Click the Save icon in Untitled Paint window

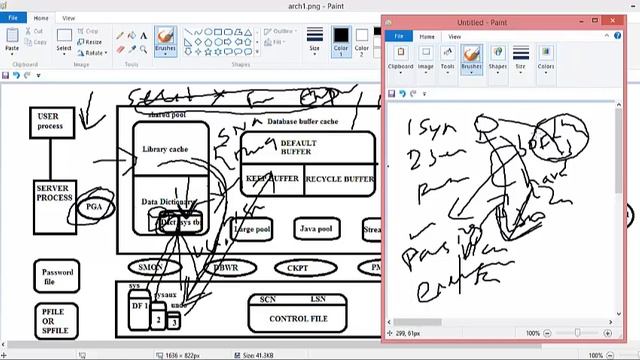pyautogui.click(x=391, y=94)
